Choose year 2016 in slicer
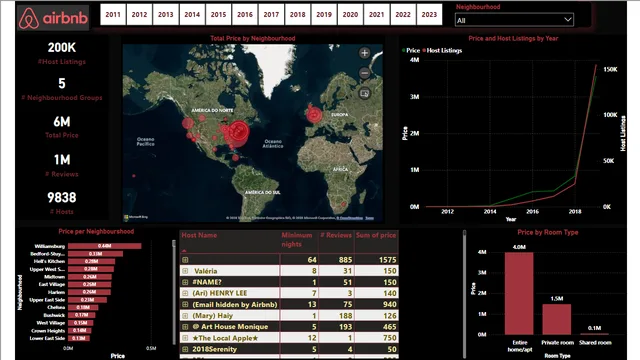 tap(245, 15)
